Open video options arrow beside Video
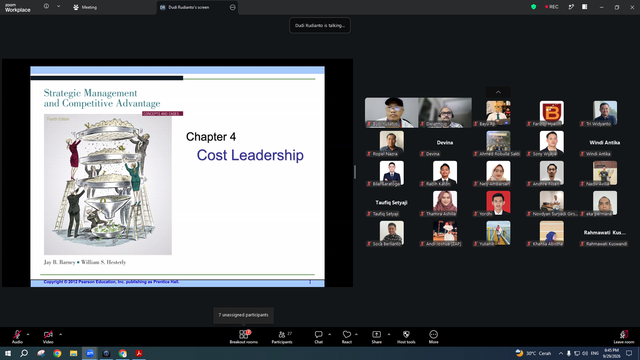Viewport: 640px width, 360px height. point(60,334)
